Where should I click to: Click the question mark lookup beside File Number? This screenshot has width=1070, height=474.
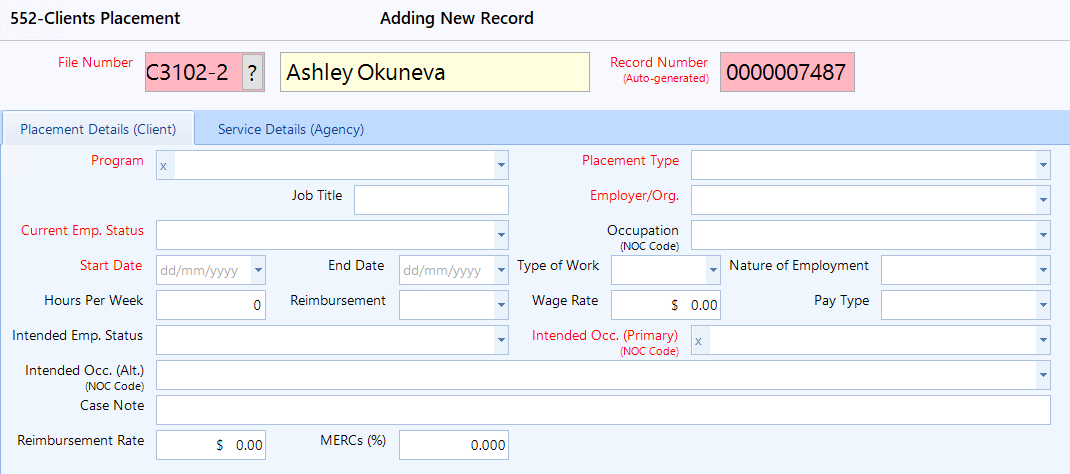pyautogui.click(x=252, y=72)
